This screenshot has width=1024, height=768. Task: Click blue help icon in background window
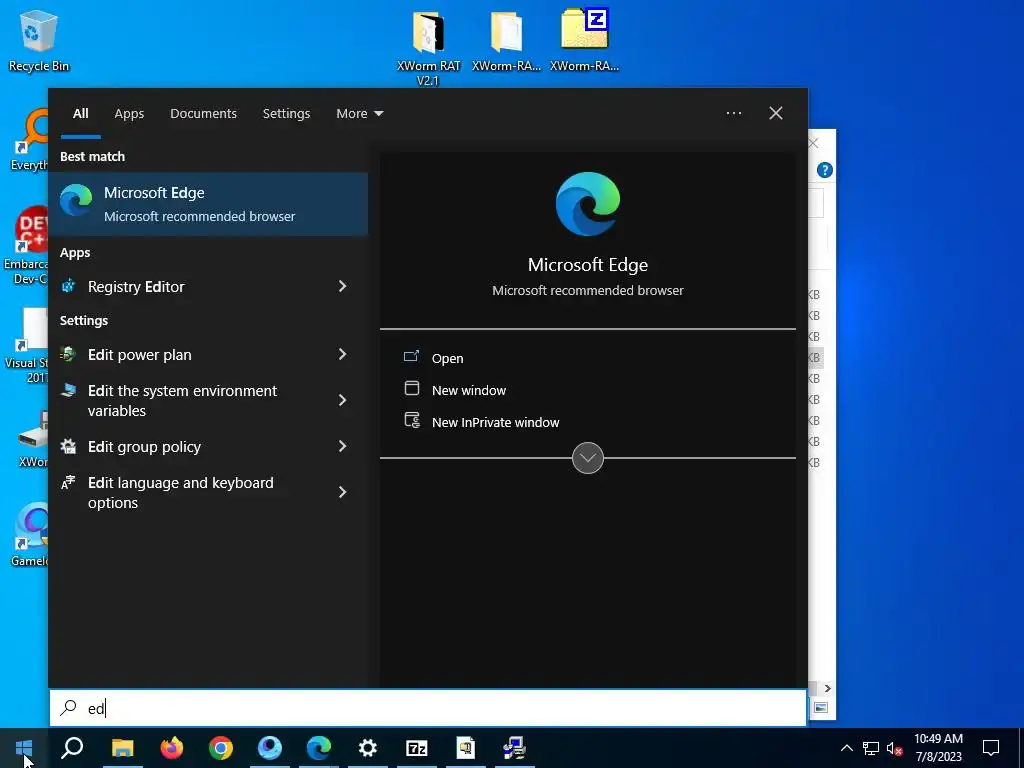(825, 170)
